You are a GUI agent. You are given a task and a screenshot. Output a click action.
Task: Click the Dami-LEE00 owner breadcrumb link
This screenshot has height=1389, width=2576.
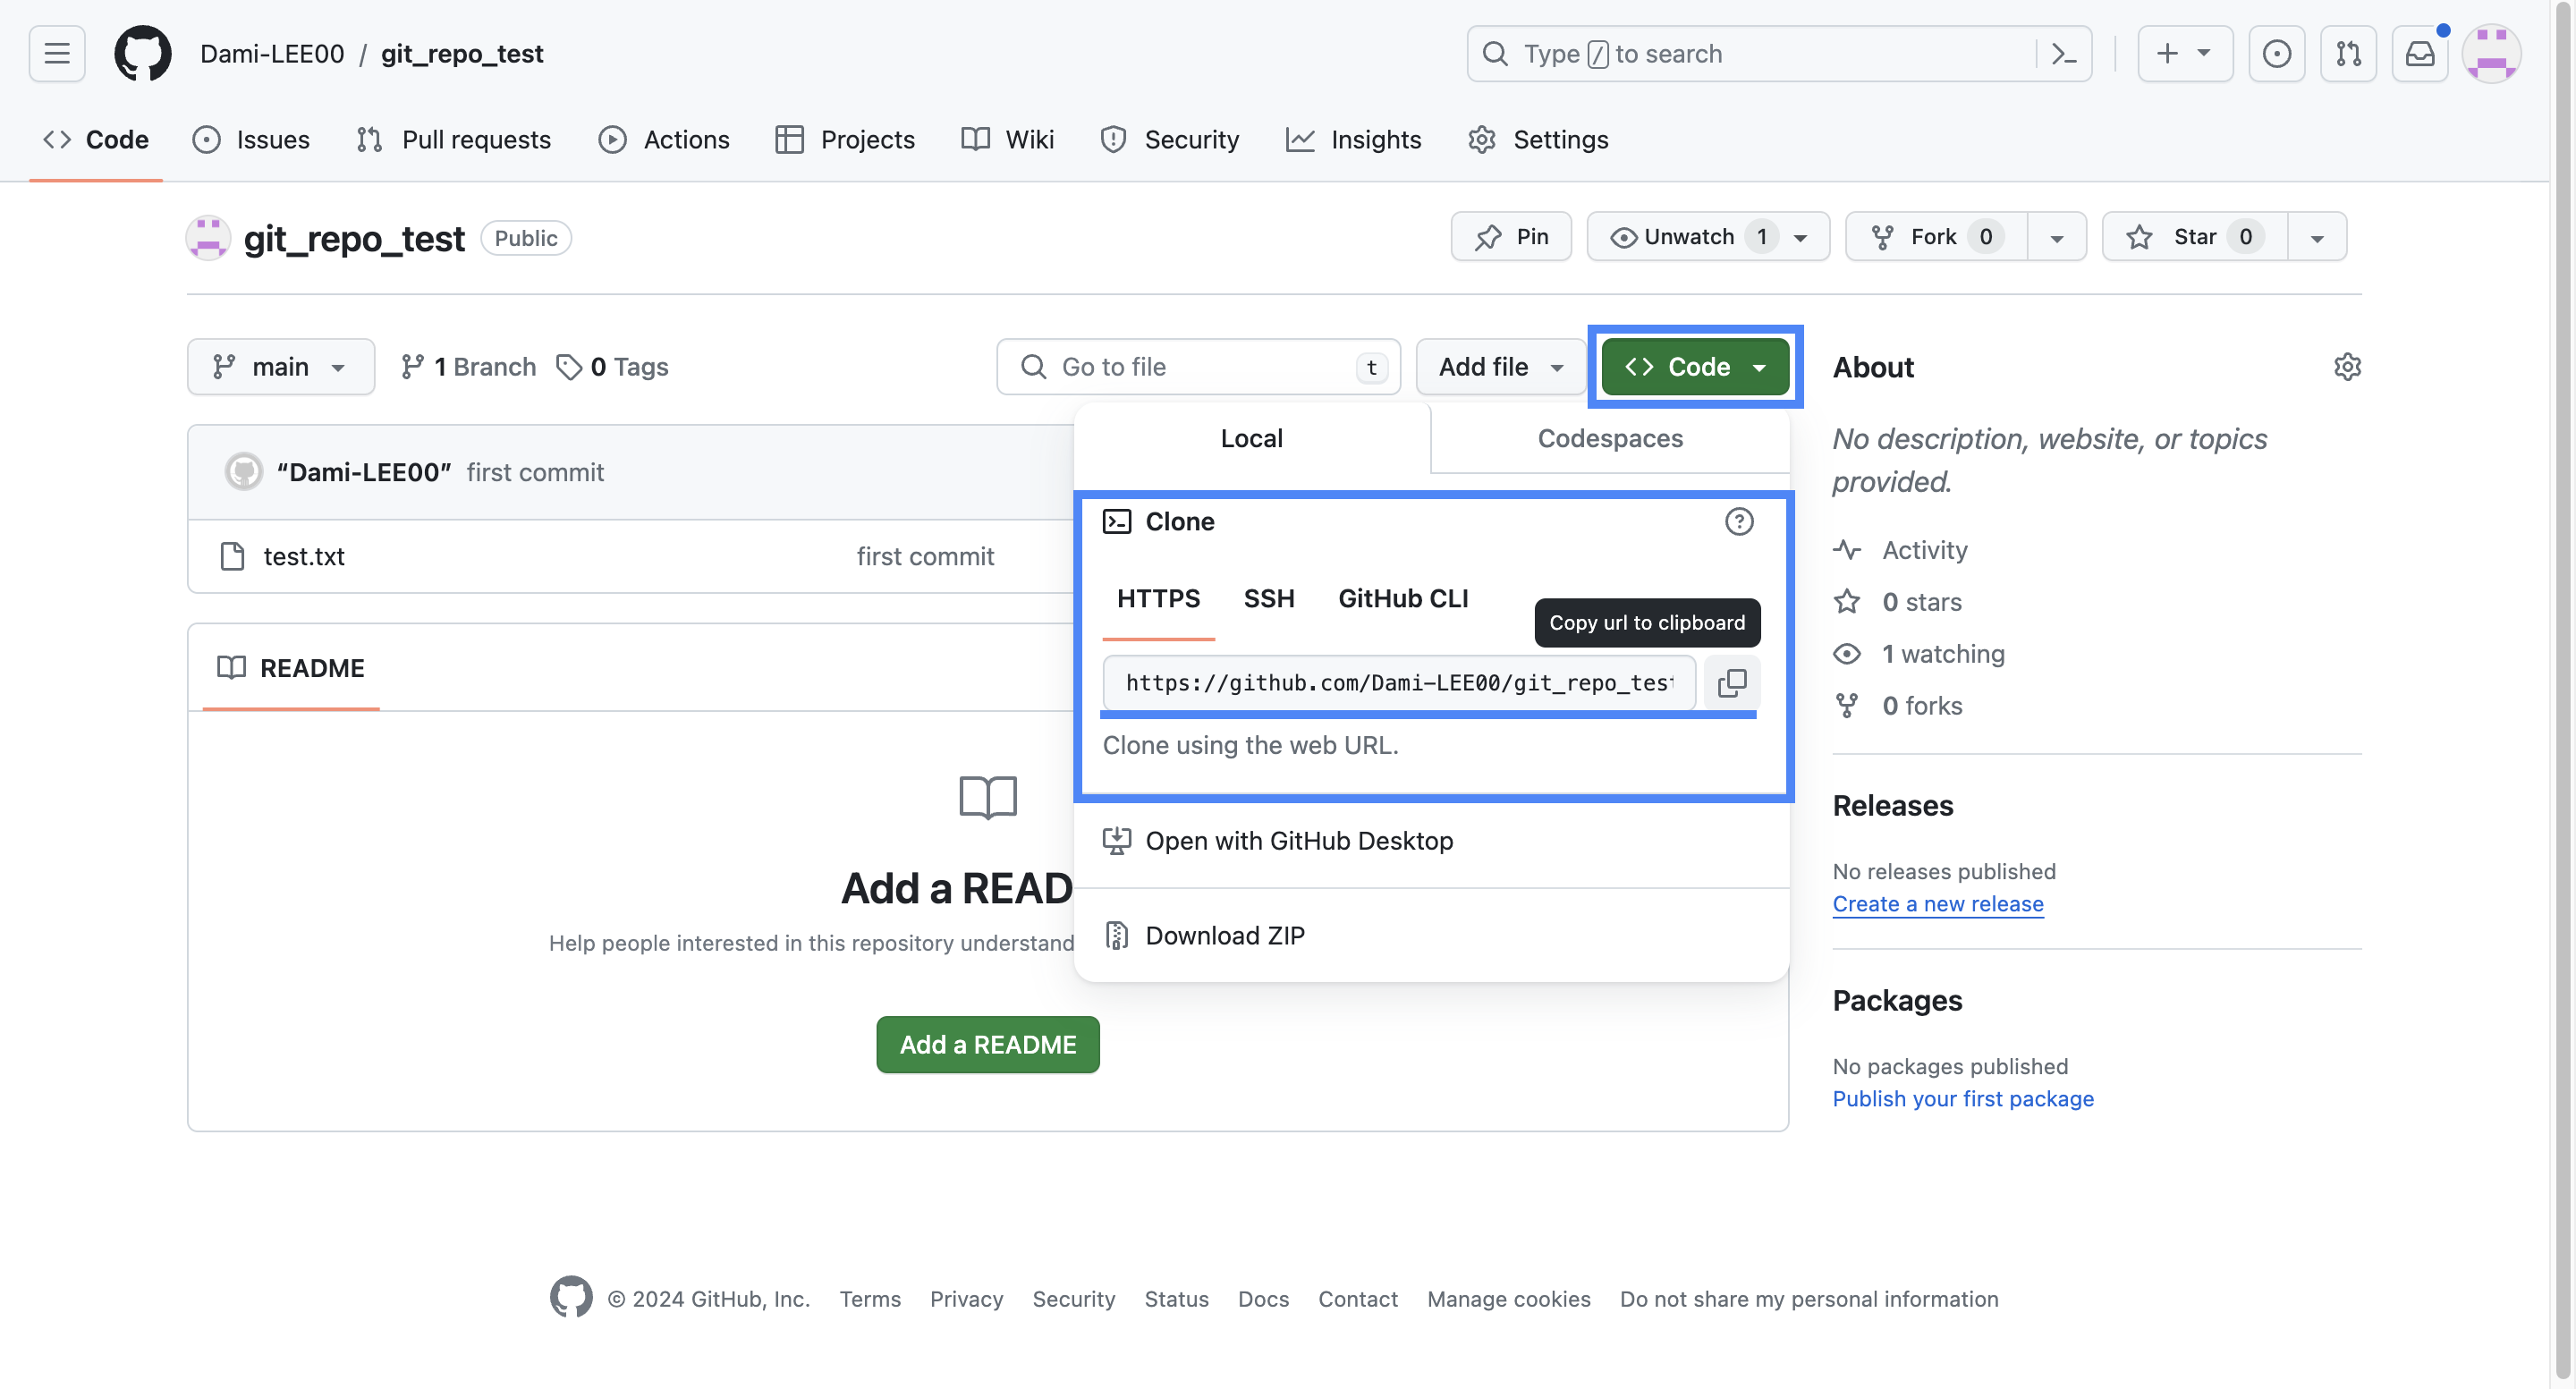tap(272, 53)
